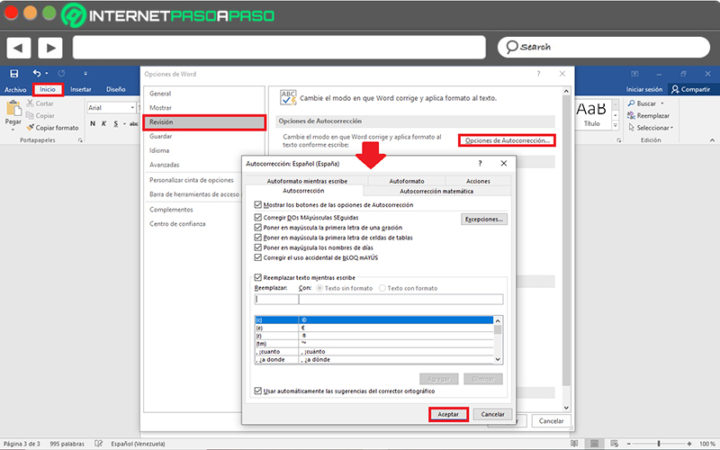Click the Save icon in quick access toolbar

(14, 73)
